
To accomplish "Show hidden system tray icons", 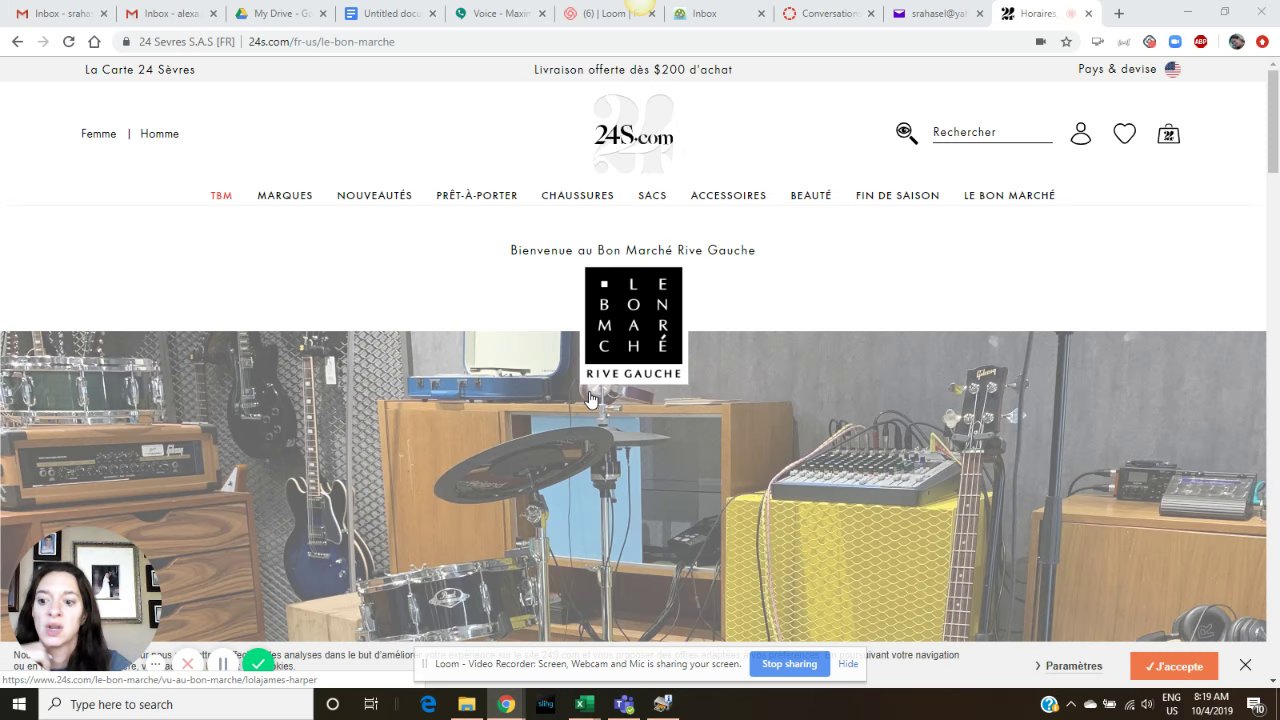I will (x=1070, y=704).
